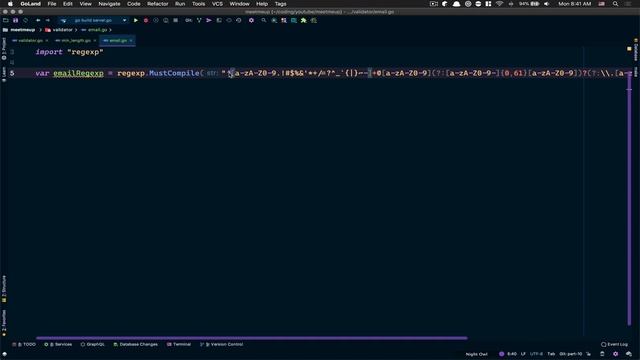Close the validator.go tab
The width and height of the screenshot is (640, 360).
[47, 41]
